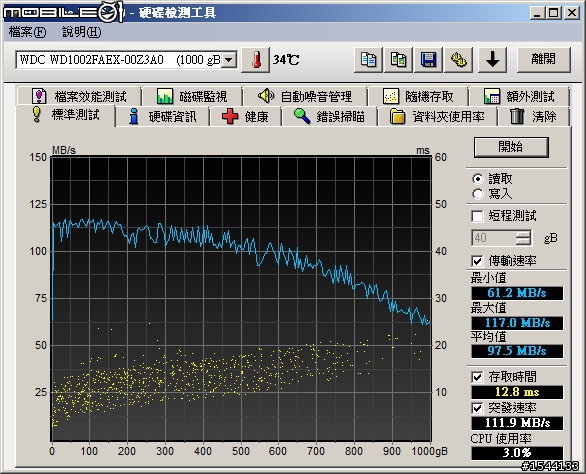Select the 讀取 read radio button
Image resolution: width=586 pixels, height=474 pixels.
pyautogui.click(x=478, y=179)
